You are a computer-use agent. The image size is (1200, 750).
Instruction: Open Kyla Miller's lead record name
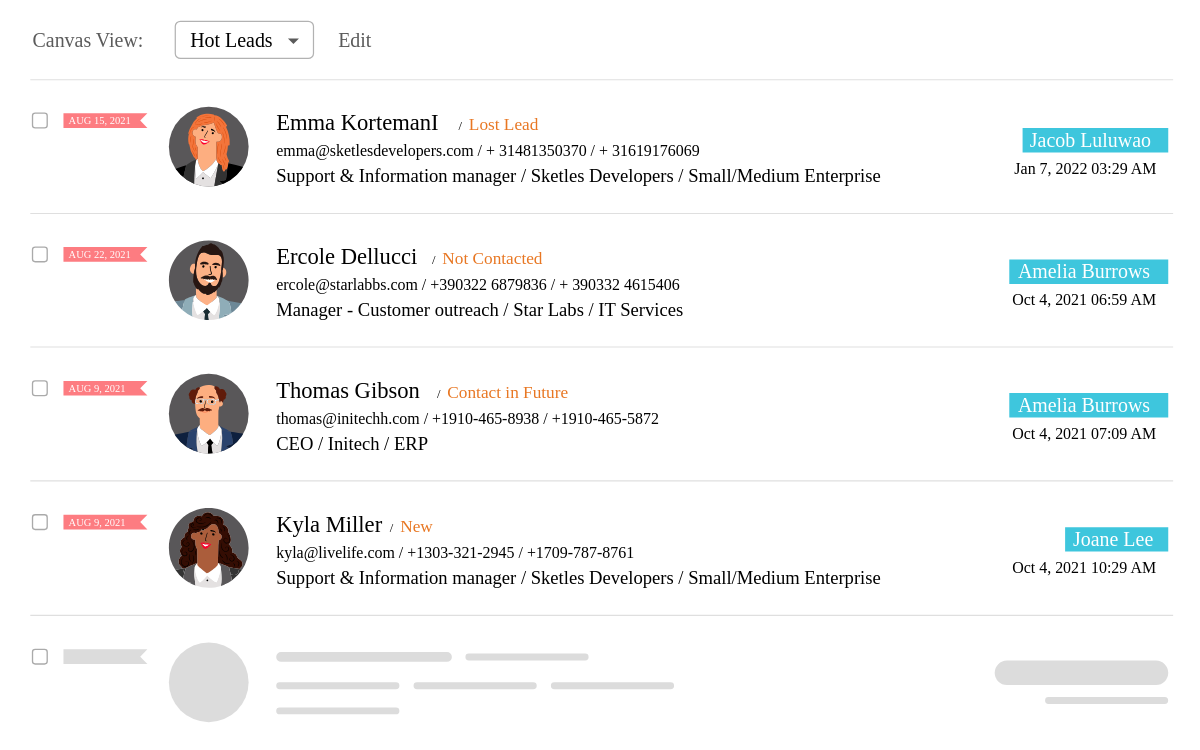click(329, 525)
